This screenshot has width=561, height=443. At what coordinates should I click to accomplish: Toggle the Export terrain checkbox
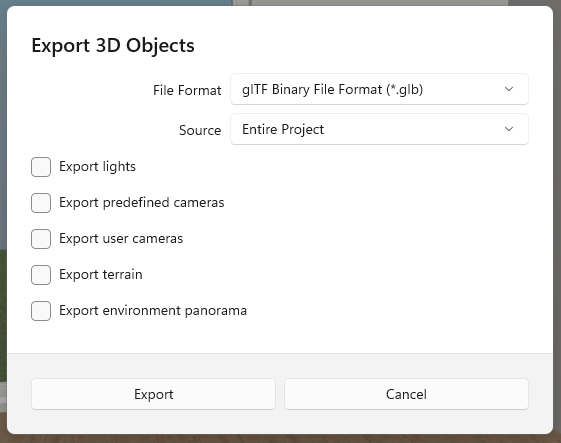pos(41,275)
